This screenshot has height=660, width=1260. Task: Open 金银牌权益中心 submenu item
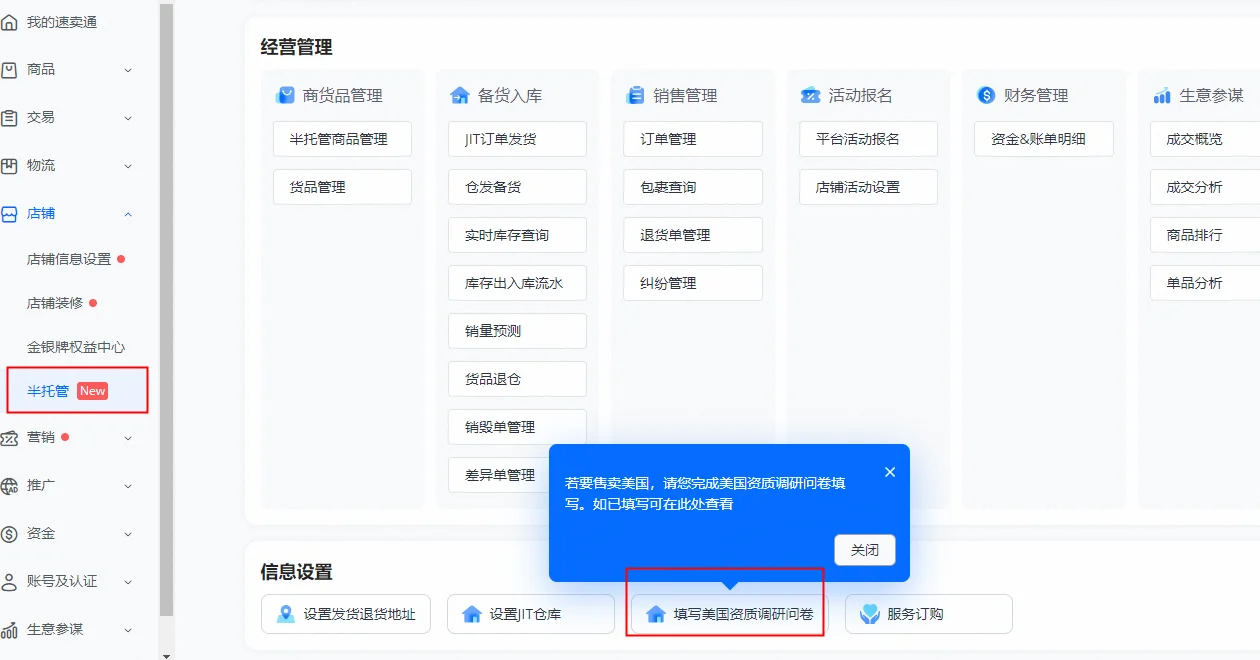(x=76, y=347)
